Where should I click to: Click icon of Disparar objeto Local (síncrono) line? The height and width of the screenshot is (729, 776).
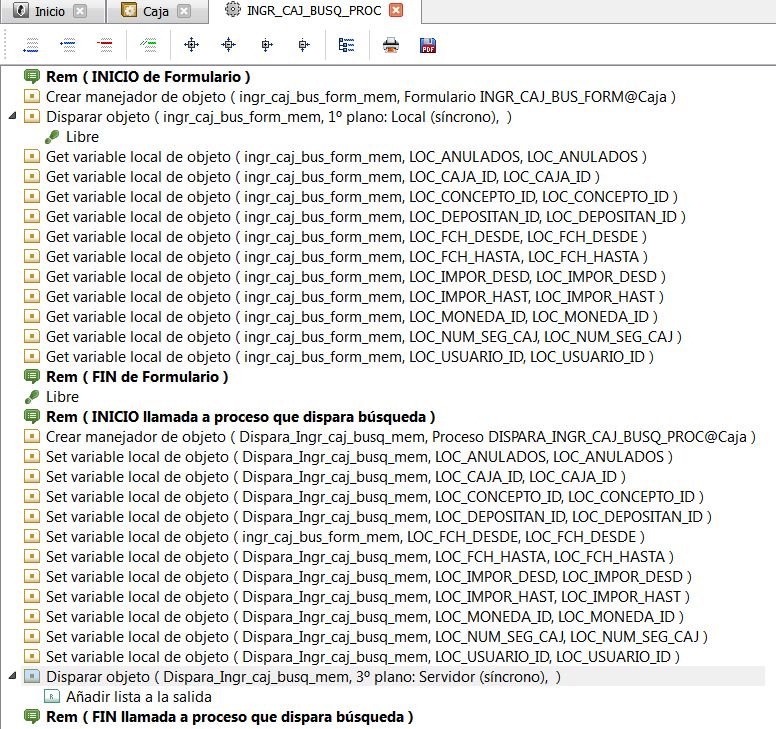pyautogui.click(x=32, y=116)
